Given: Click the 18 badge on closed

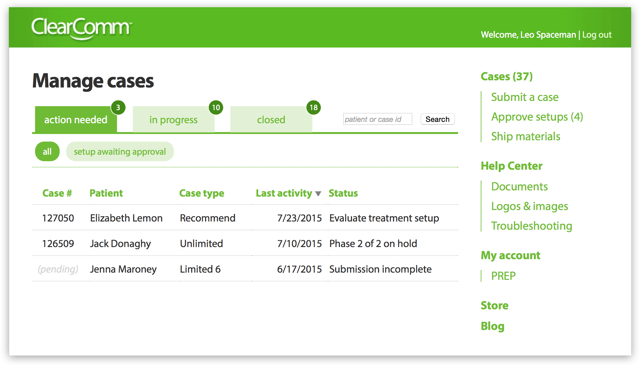Looking at the screenshot, I should coord(313,107).
